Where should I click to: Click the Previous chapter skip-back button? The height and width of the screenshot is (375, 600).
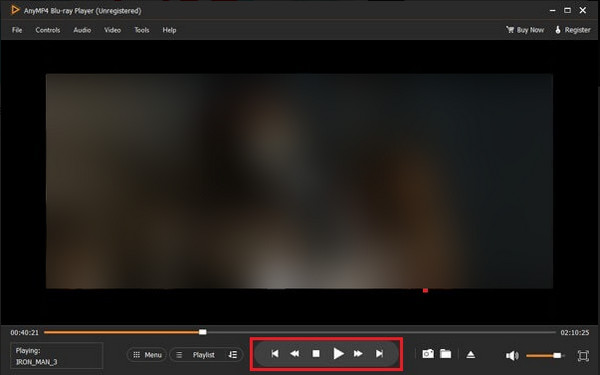pyautogui.click(x=275, y=354)
